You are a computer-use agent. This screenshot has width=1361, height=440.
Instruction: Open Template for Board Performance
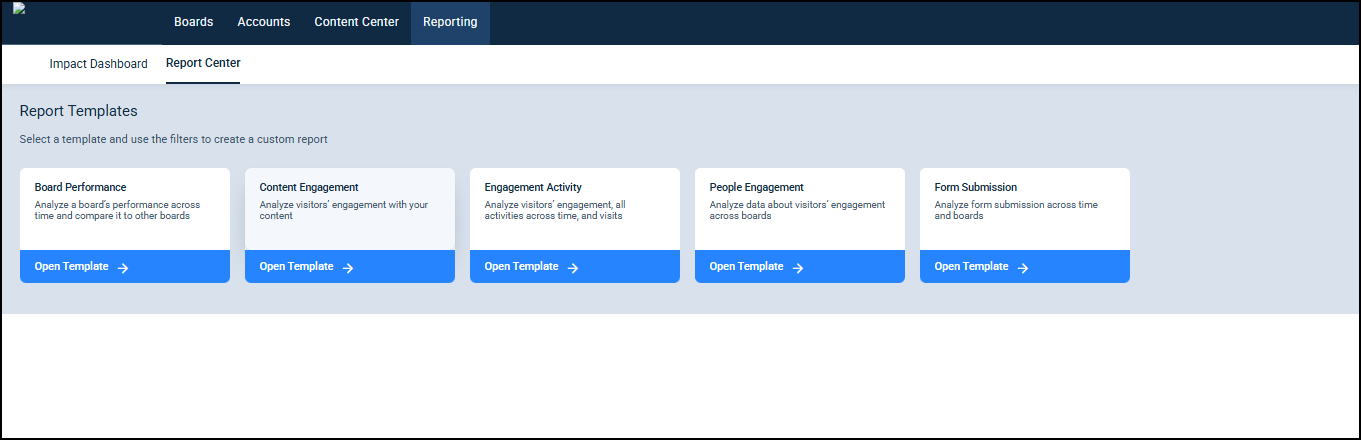[72, 267]
